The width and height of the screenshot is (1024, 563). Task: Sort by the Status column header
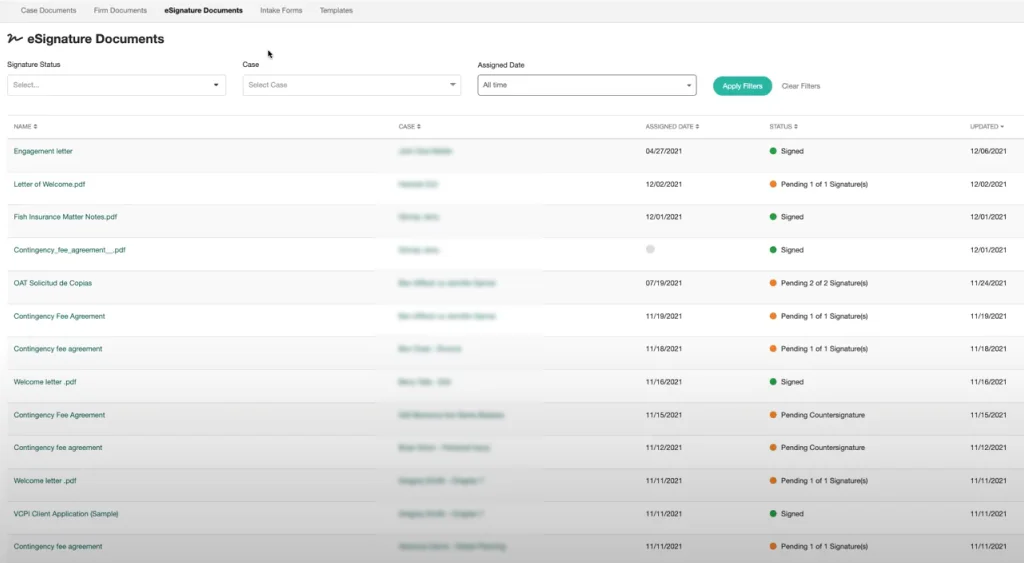tap(783, 127)
